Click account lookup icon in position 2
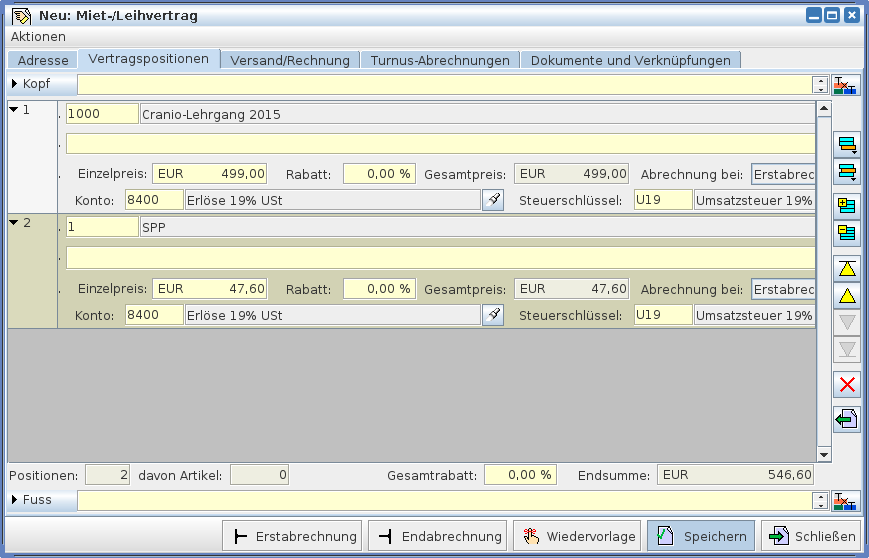 (492, 316)
